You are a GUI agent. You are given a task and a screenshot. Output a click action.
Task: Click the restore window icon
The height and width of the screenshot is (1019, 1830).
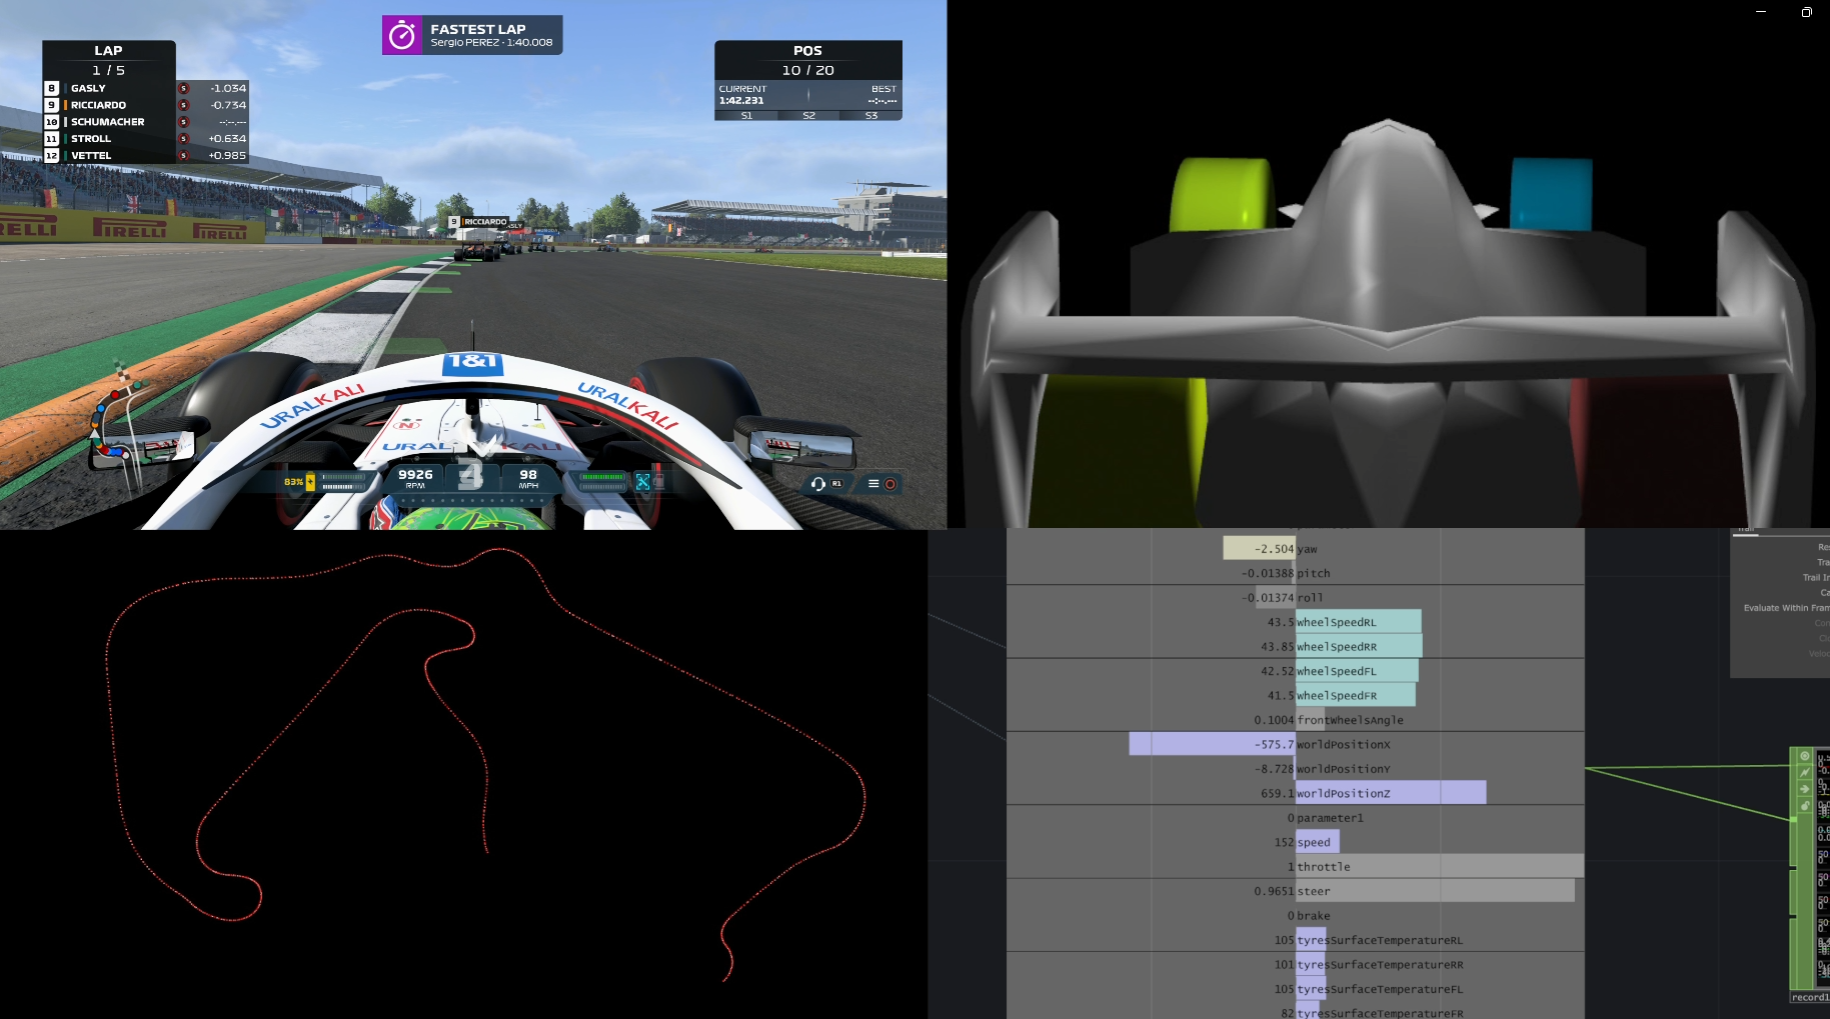point(1806,12)
